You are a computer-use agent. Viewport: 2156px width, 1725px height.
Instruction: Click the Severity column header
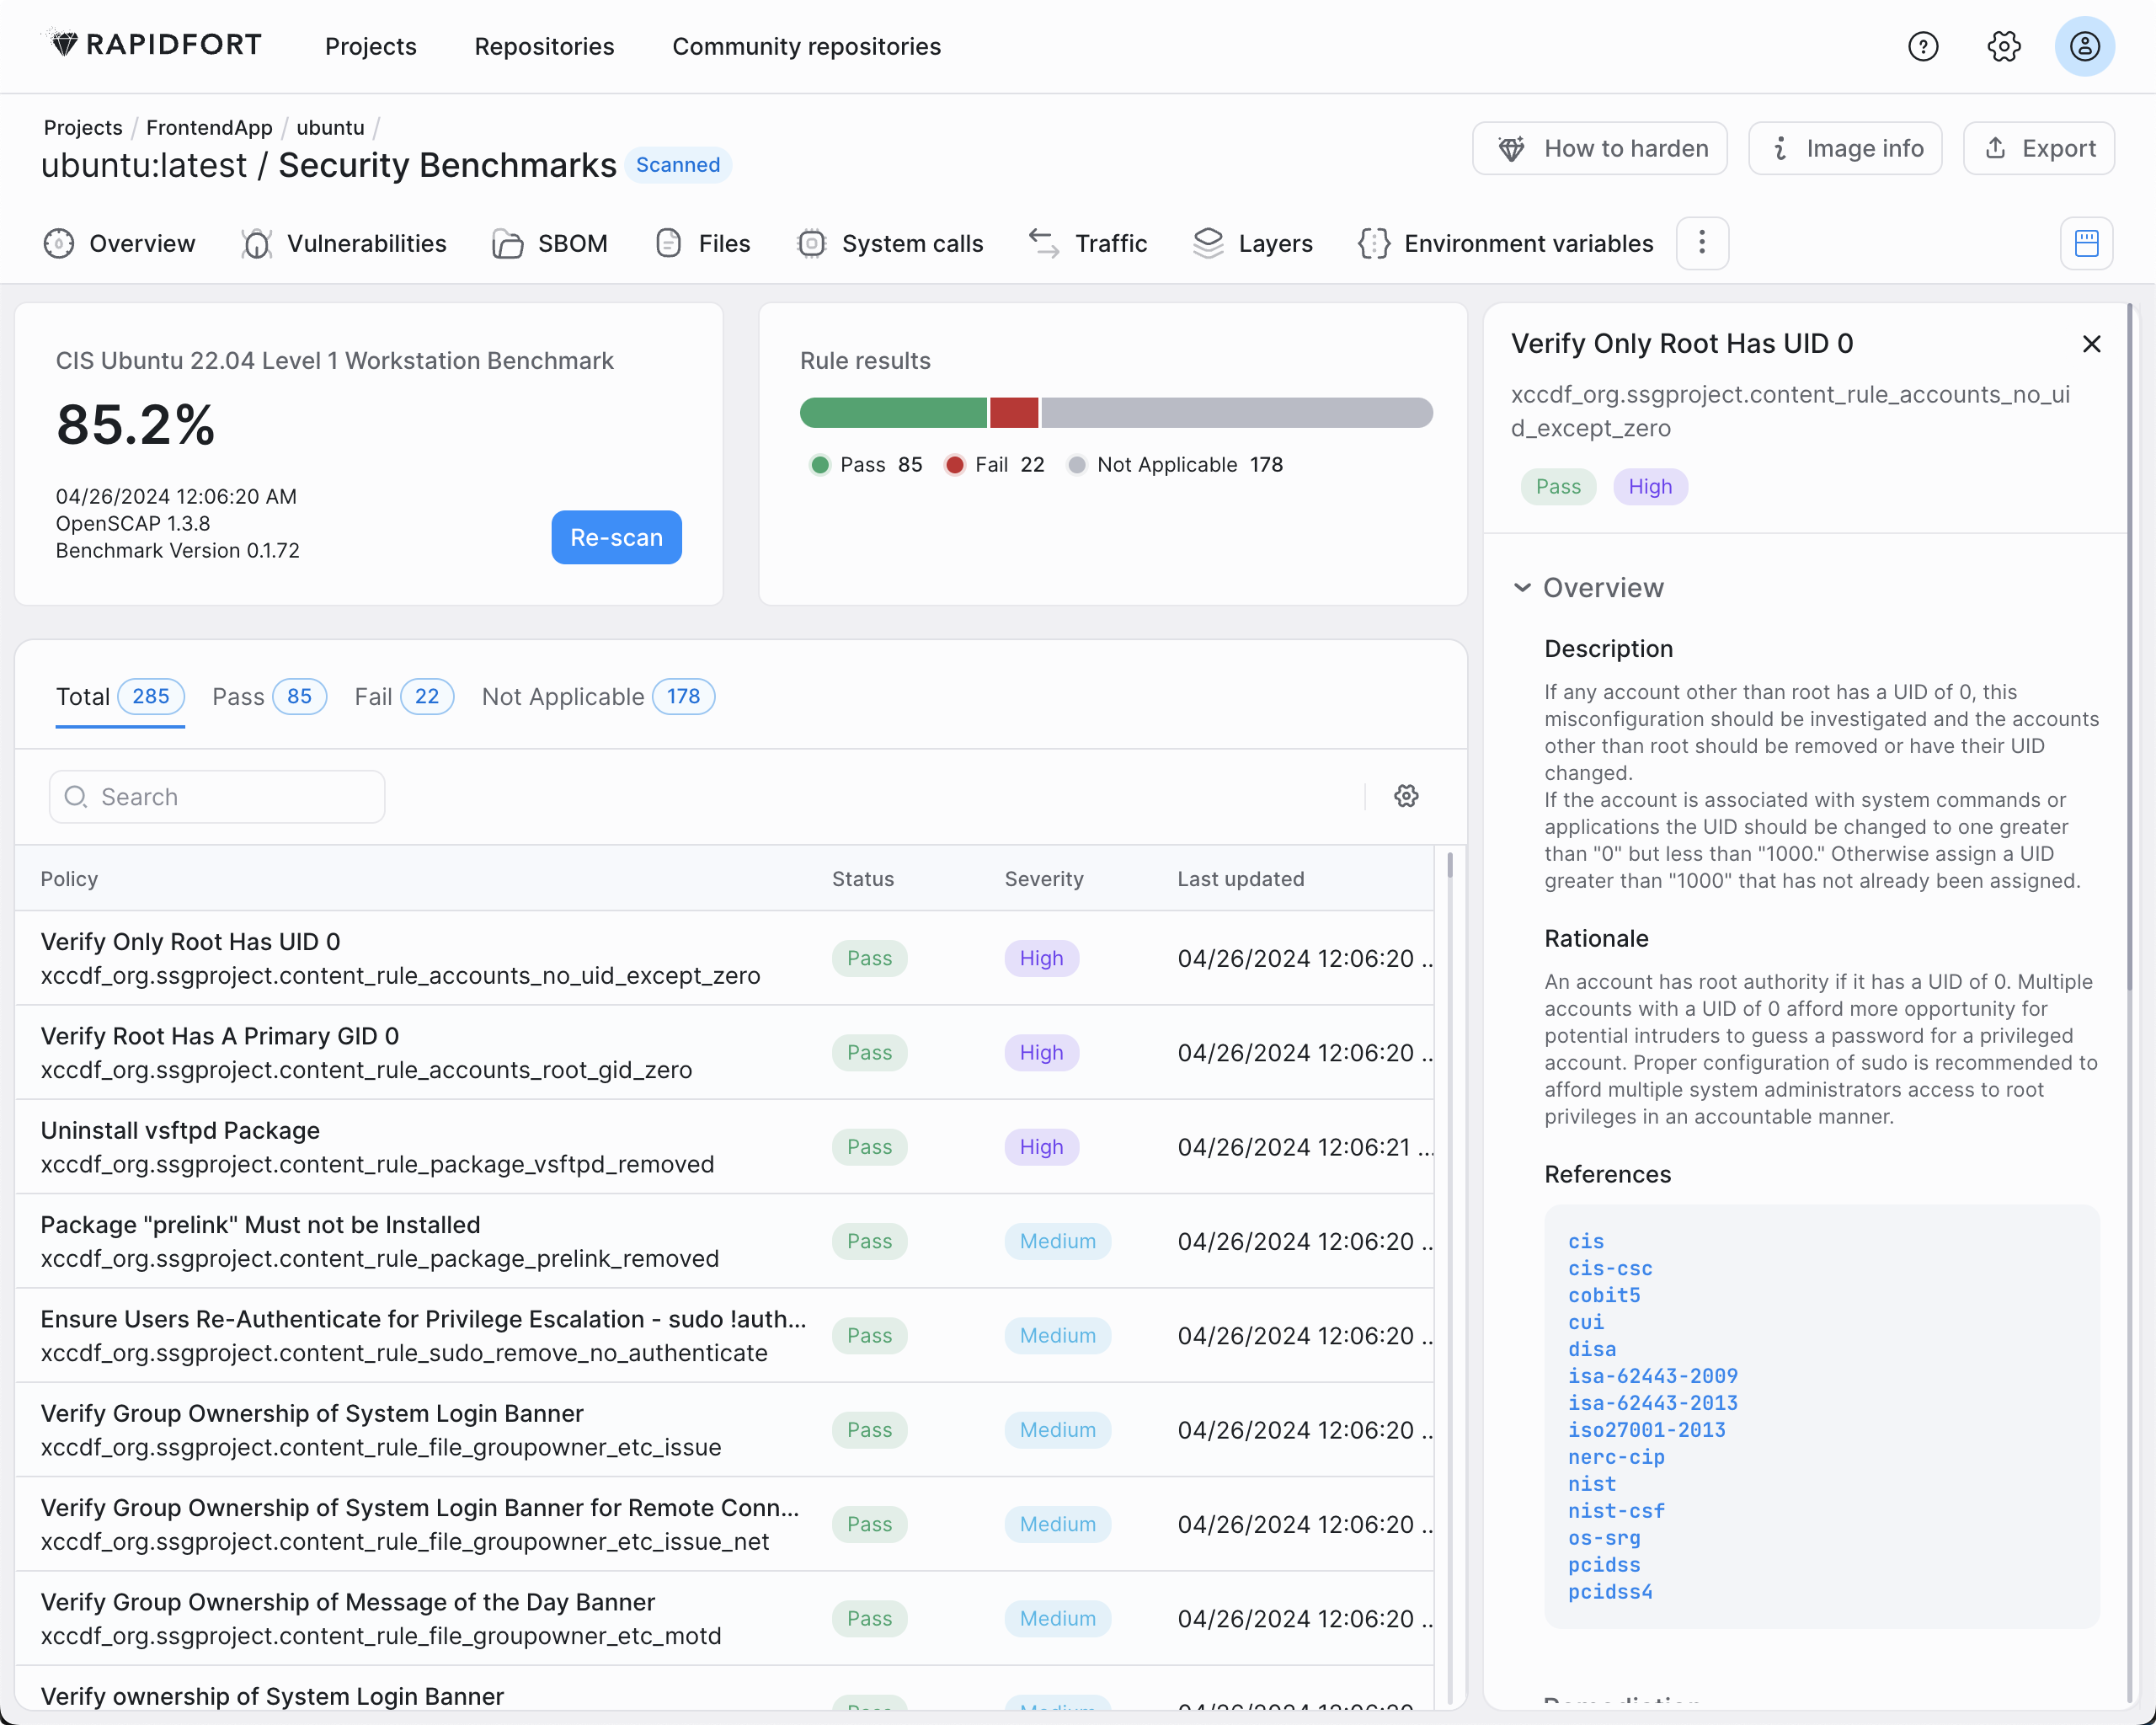pos(1044,879)
